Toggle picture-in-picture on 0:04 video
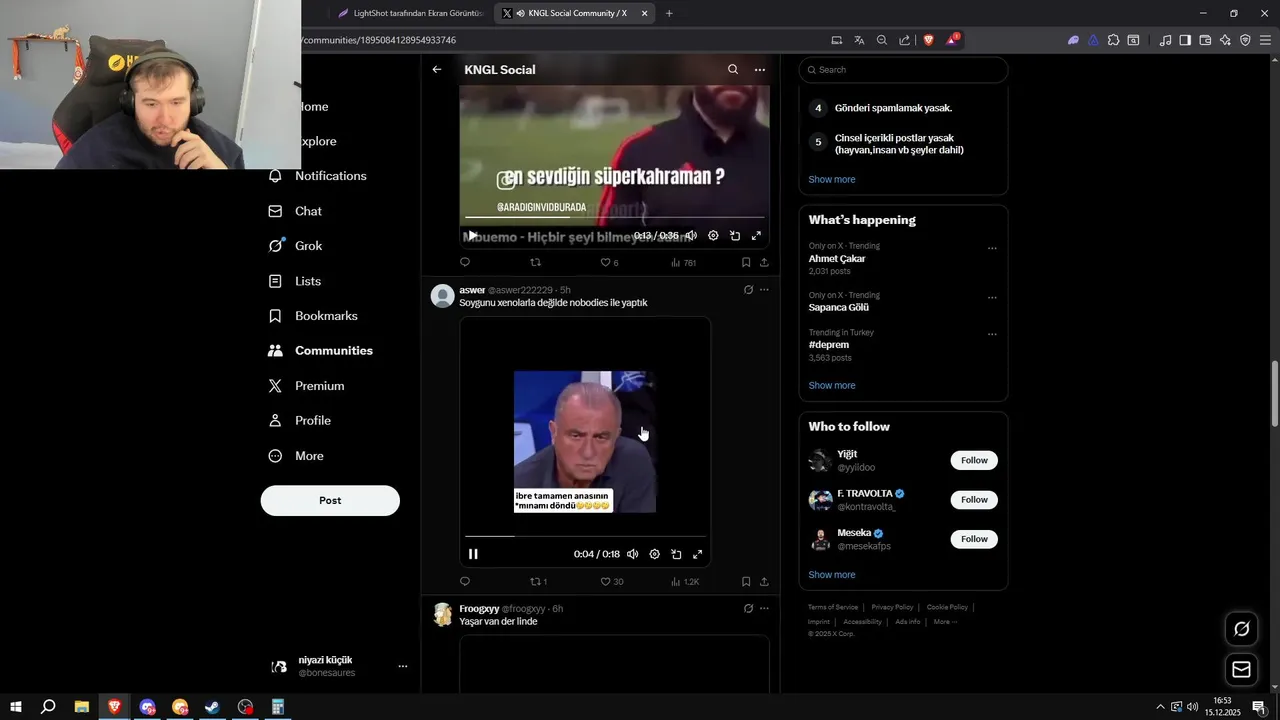 point(676,554)
